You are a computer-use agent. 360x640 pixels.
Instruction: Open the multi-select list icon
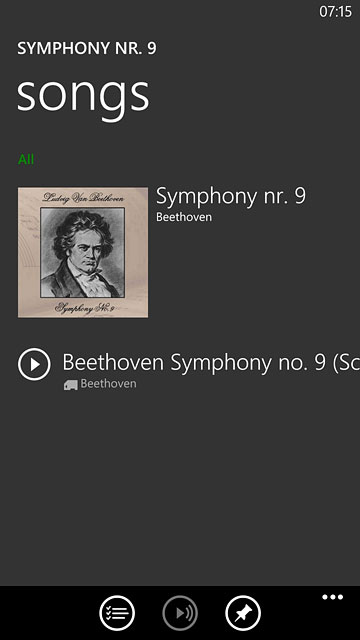coord(117,613)
